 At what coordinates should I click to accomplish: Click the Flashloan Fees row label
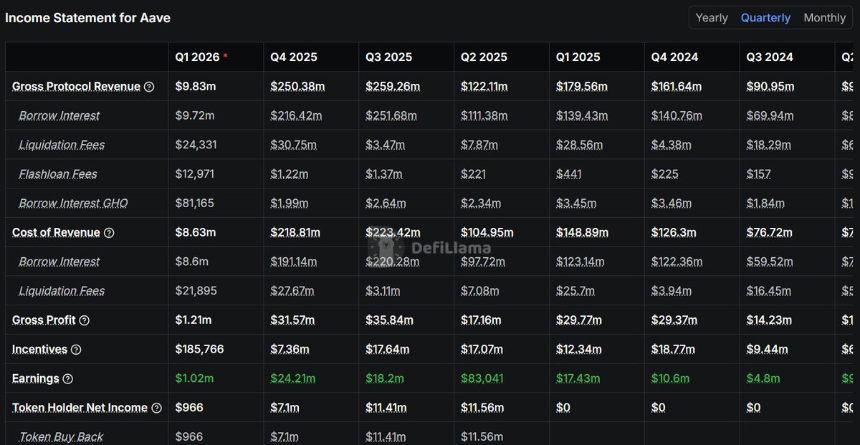[x=58, y=174]
